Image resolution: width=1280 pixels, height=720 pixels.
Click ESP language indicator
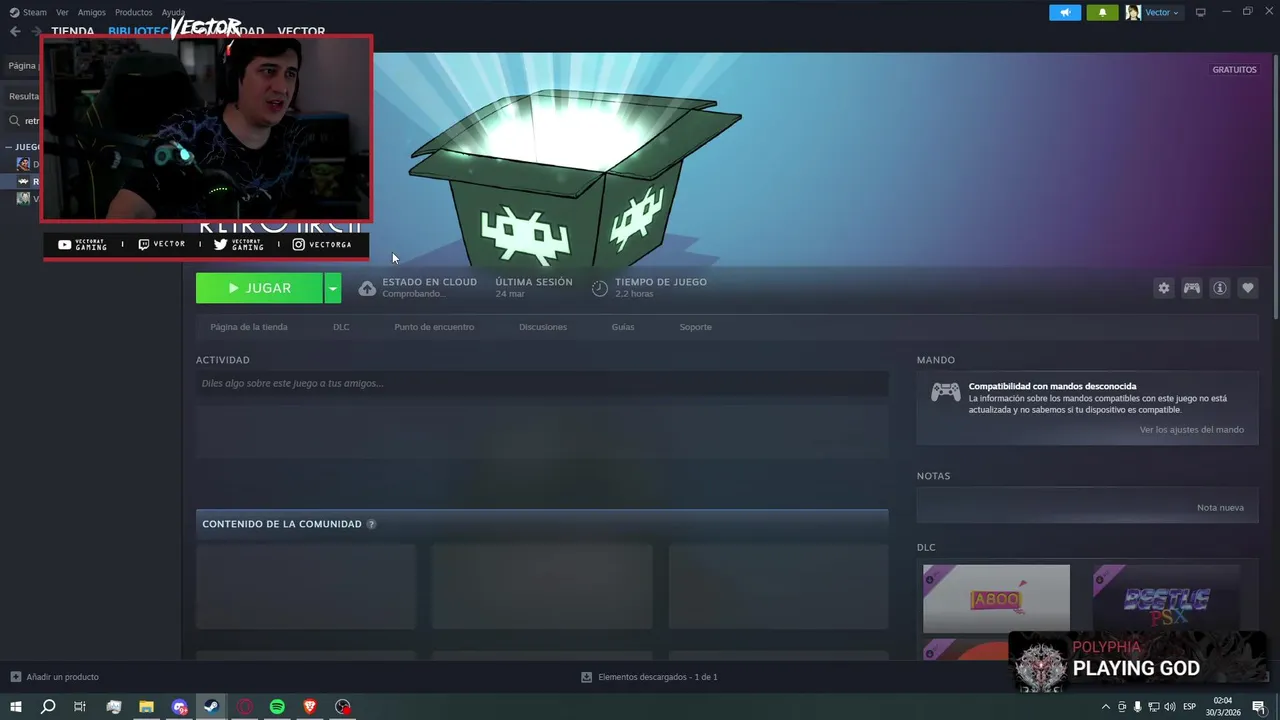(x=1191, y=707)
